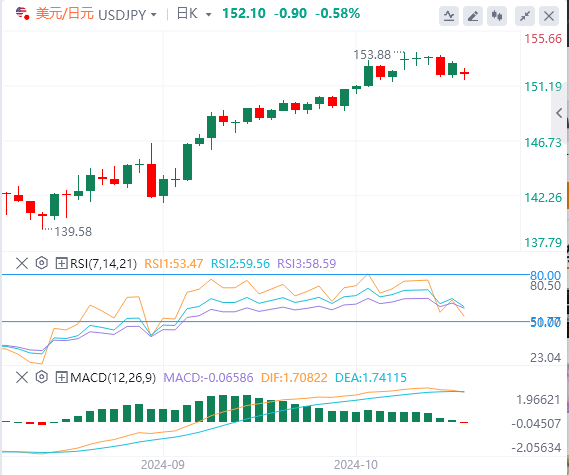The width and height of the screenshot is (569, 475).
Task: Open the indicator line chart icon
Action: pos(449,16)
